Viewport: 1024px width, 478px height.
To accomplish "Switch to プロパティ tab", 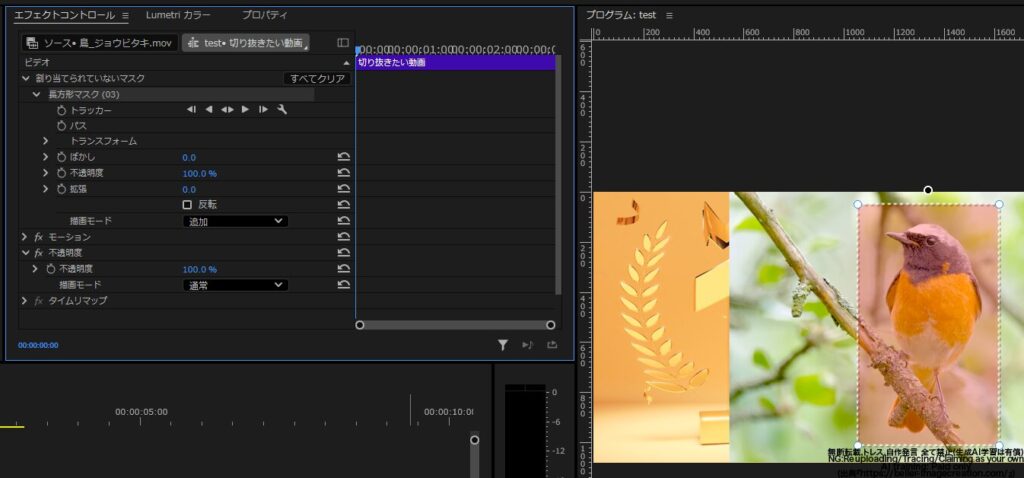I will [264, 14].
